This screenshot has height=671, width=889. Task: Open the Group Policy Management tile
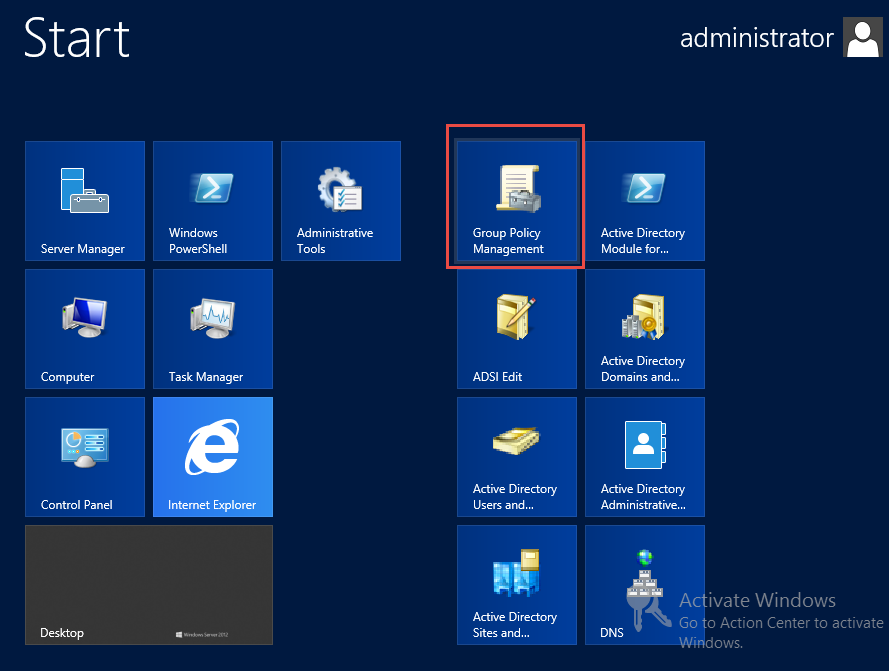pos(517,201)
